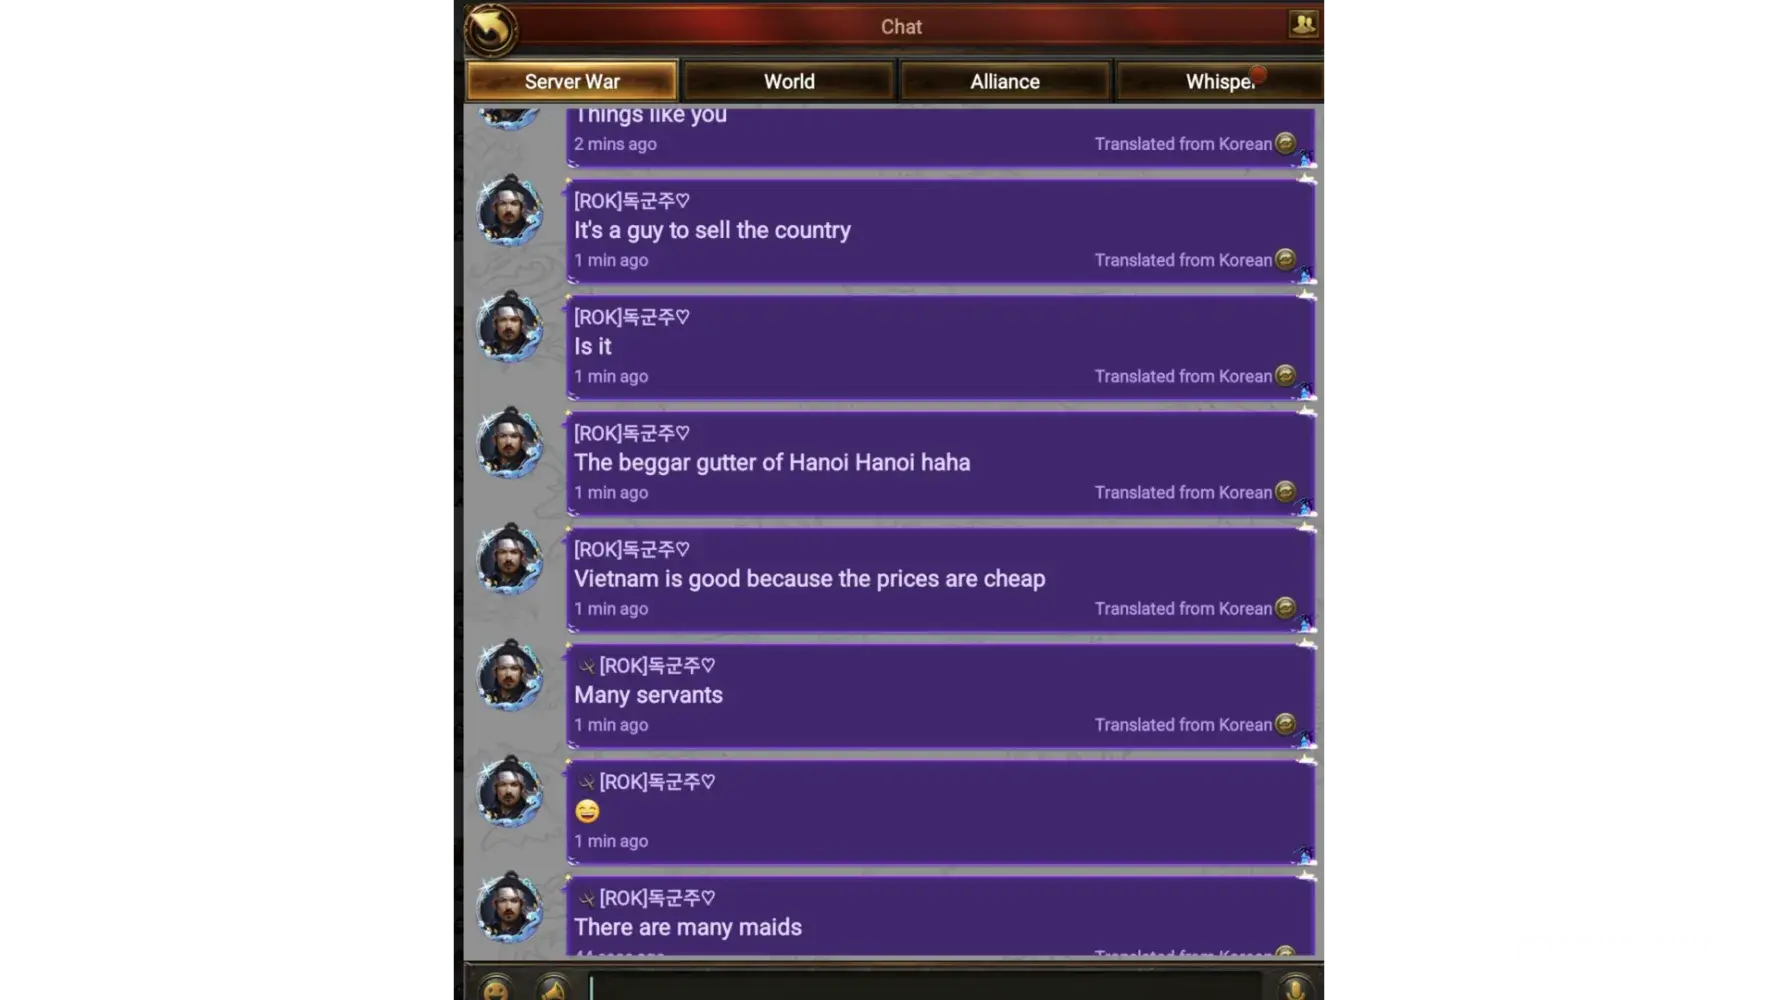1778x1000 pixels.
Task: Switch to the World chat tab
Action: click(789, 81)
